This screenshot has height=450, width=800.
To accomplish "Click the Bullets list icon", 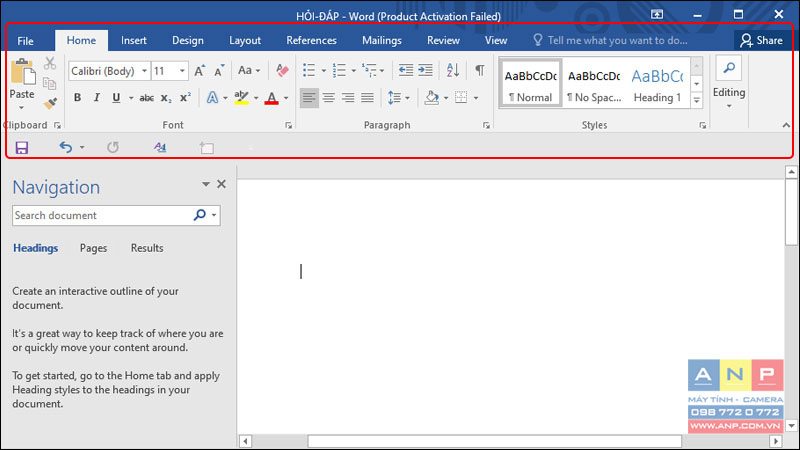I will click(x=309, y=70).
